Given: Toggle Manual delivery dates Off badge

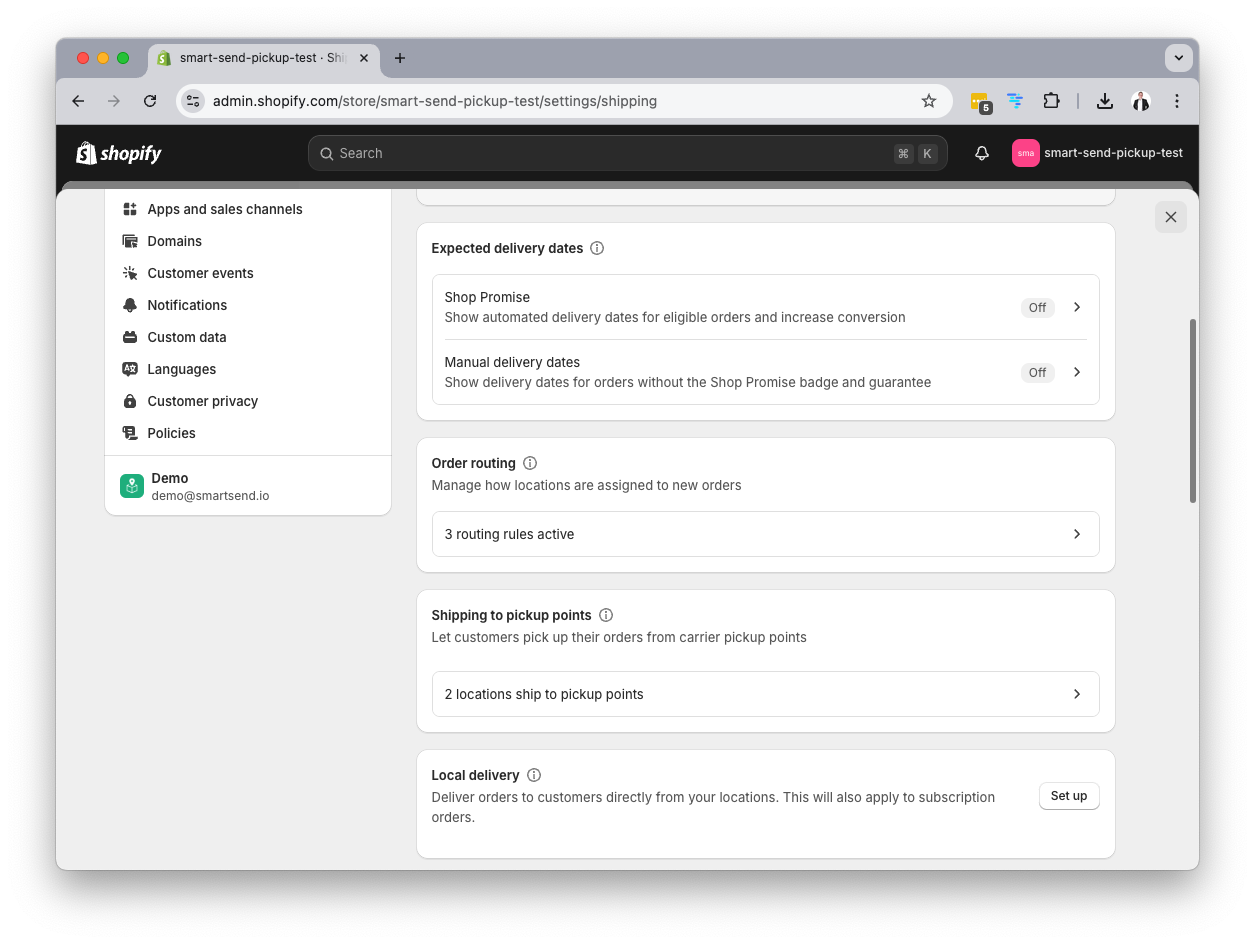Looking at the screenshot, I should (1037, 372).
